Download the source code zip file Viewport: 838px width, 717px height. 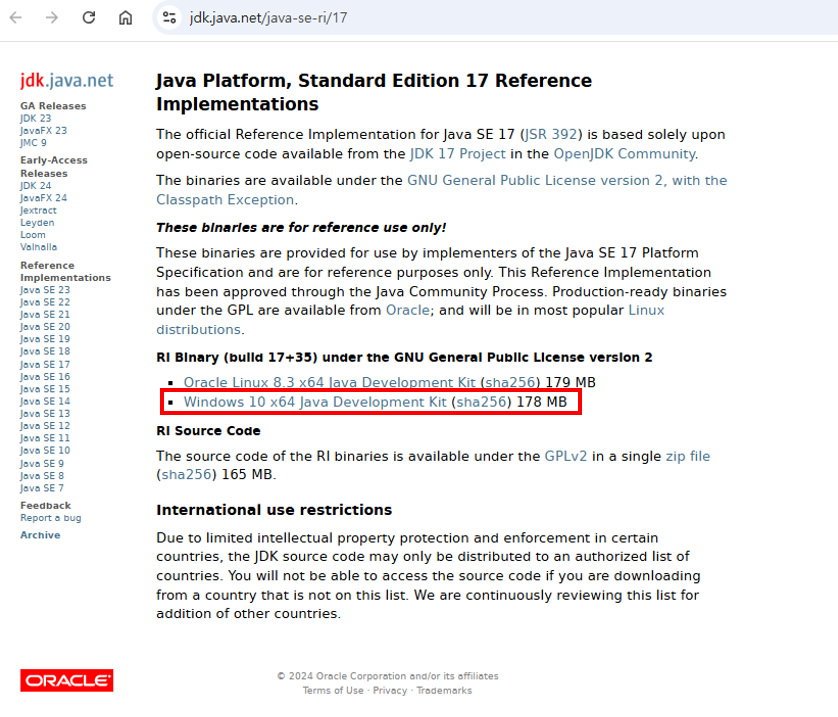[x=688, y=456]
